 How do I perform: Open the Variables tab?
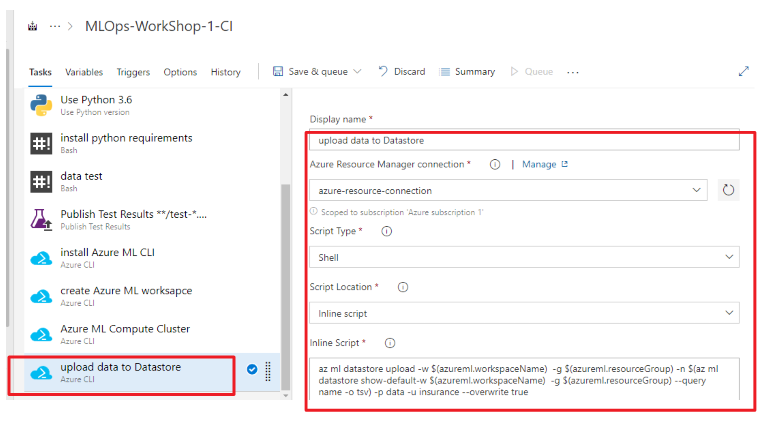coord(84,72)
